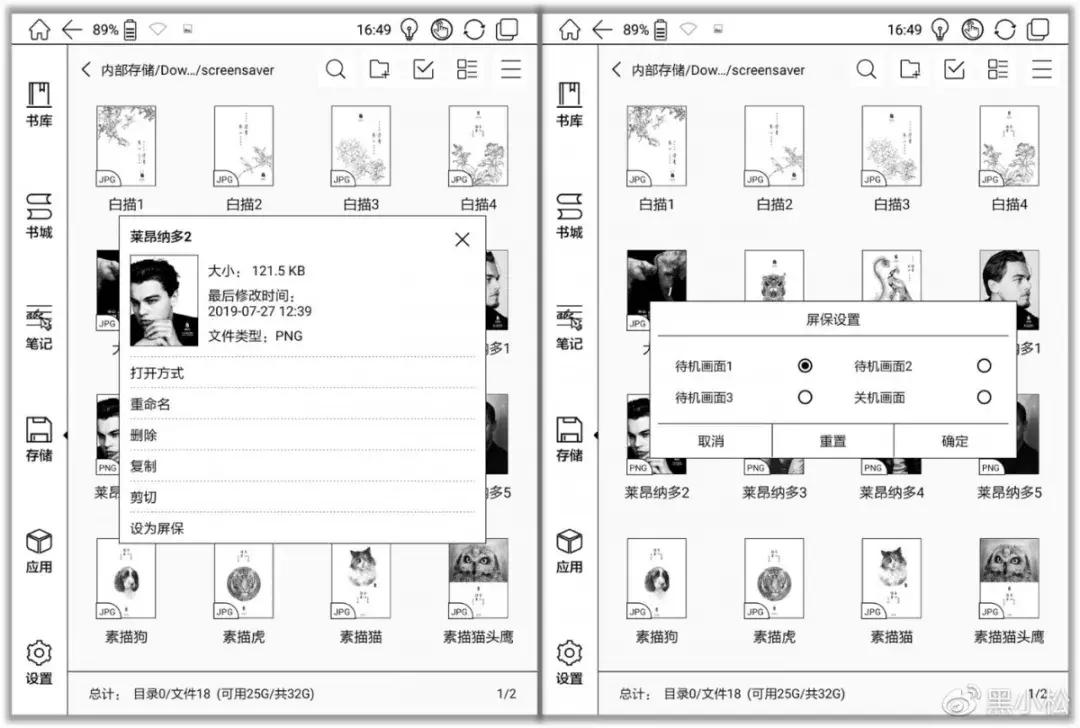This screenshot has width=1080, height=728.
Task: Select the 待机画面2 radio button
Action: click(983, 366)
